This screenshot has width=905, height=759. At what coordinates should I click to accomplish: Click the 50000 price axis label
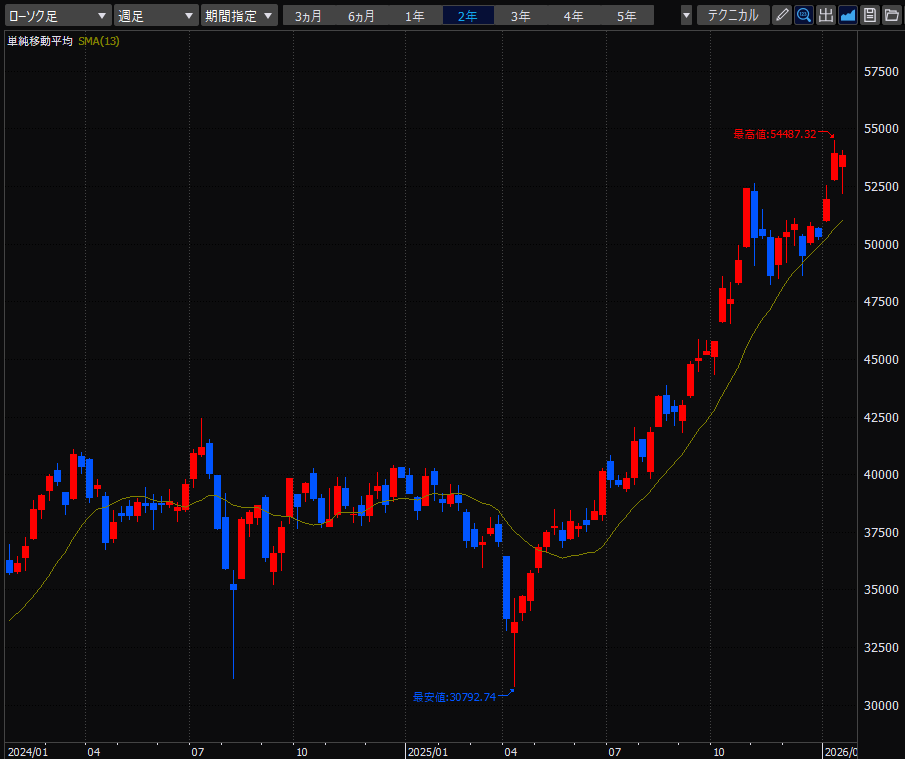click(881, 245)
